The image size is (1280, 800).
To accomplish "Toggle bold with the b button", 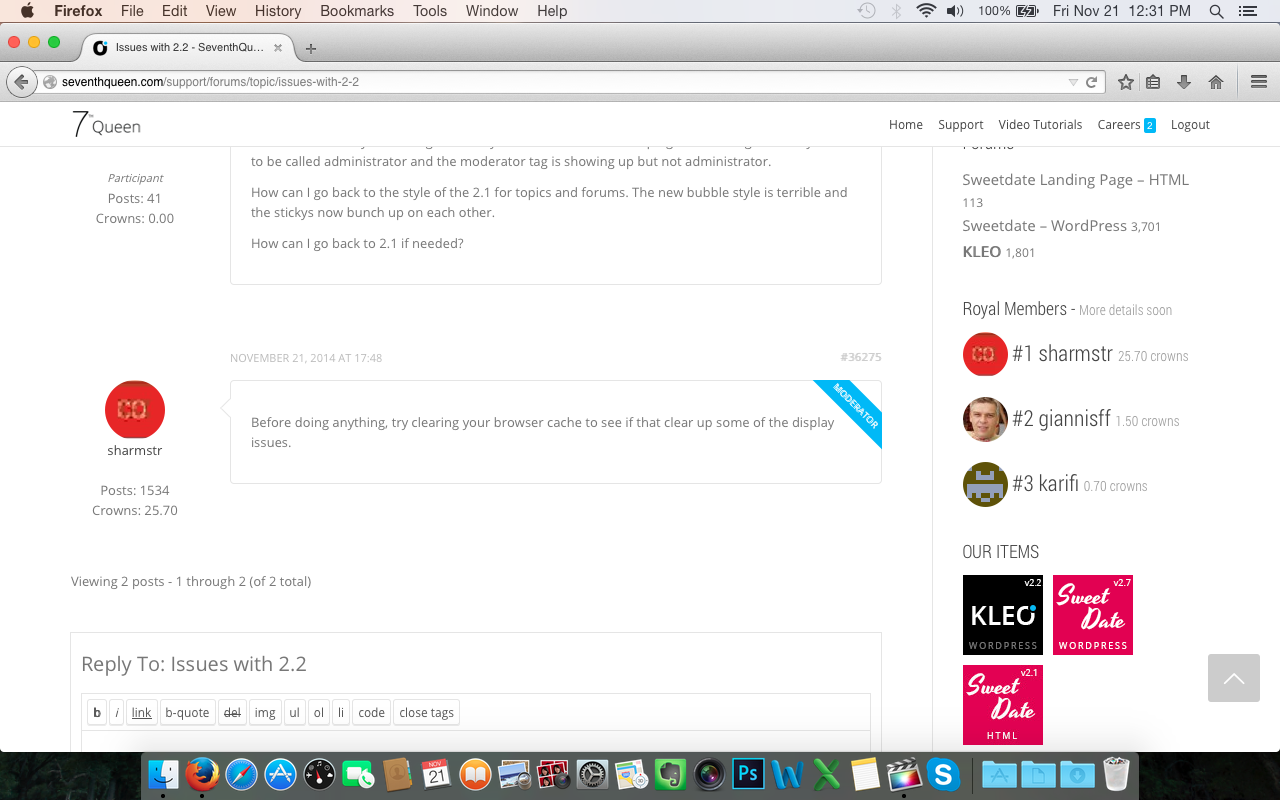I will (97, 713).
